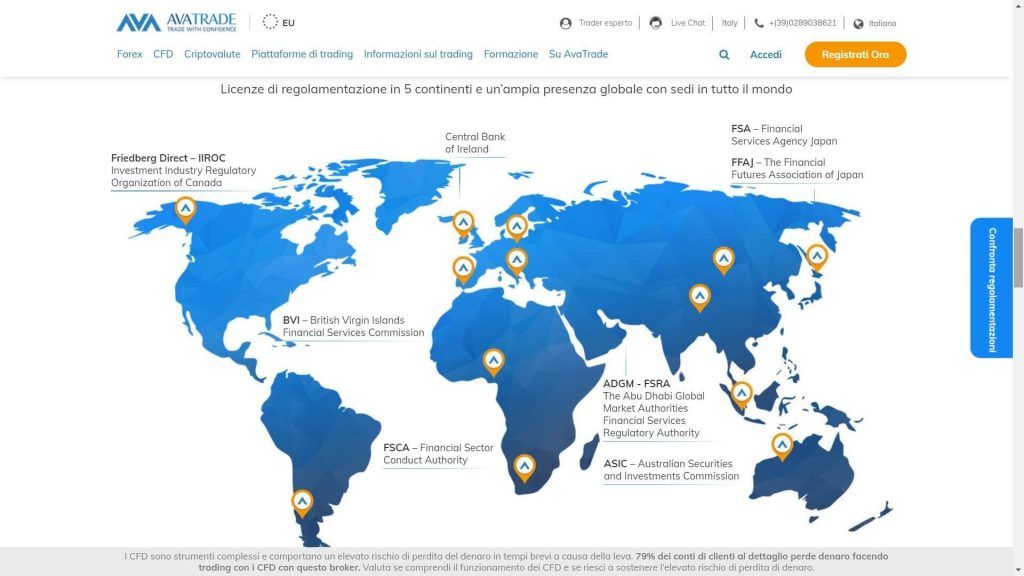Viewport: 1024px width, 576px height.
Task: Select the map pin in South Africa
Action: coord(524,468)
